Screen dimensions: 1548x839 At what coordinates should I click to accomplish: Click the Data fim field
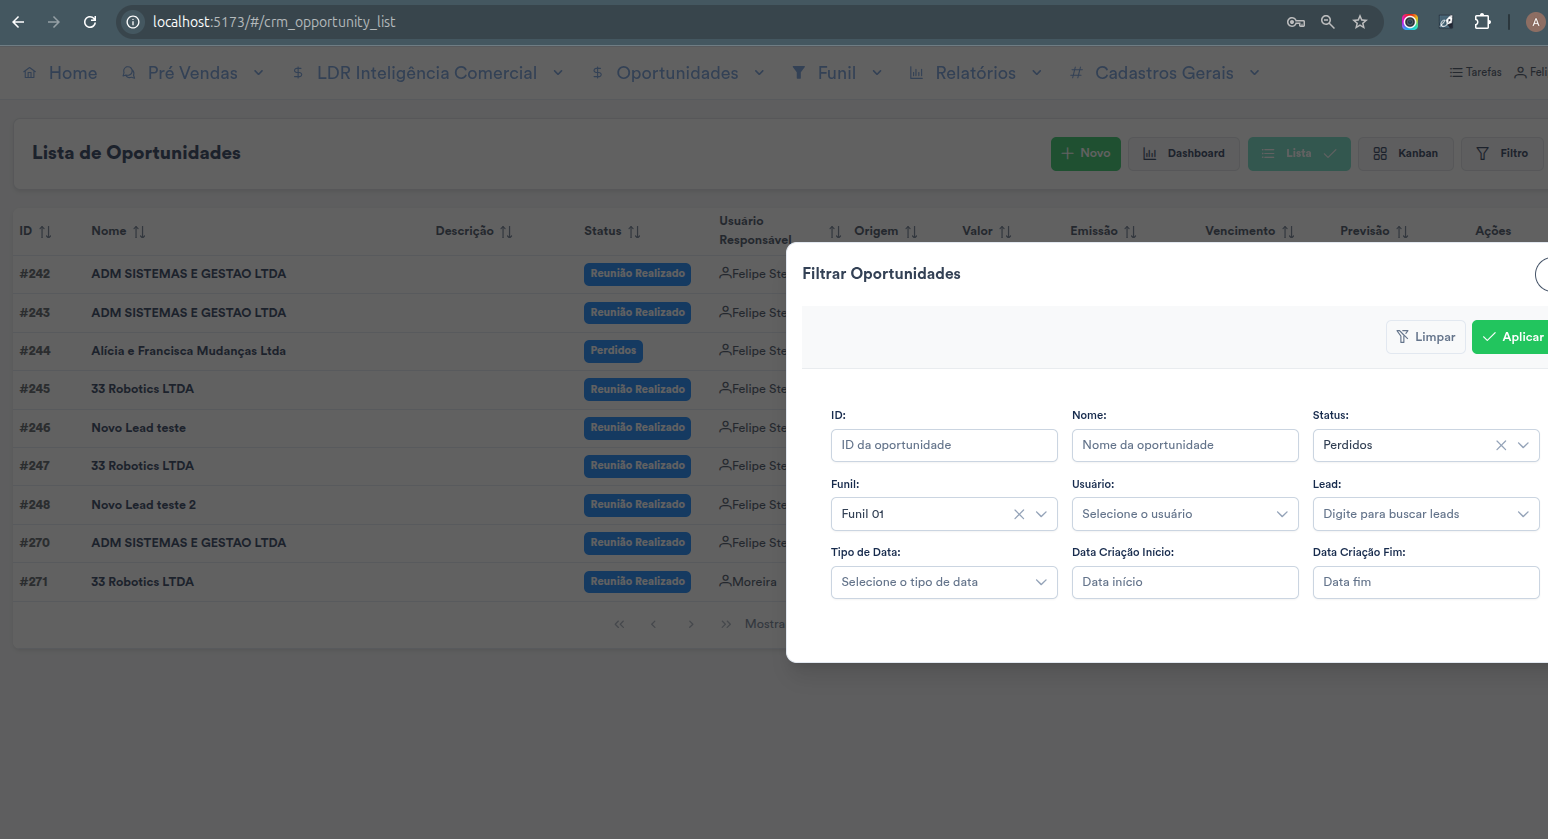click(1426, 582)
